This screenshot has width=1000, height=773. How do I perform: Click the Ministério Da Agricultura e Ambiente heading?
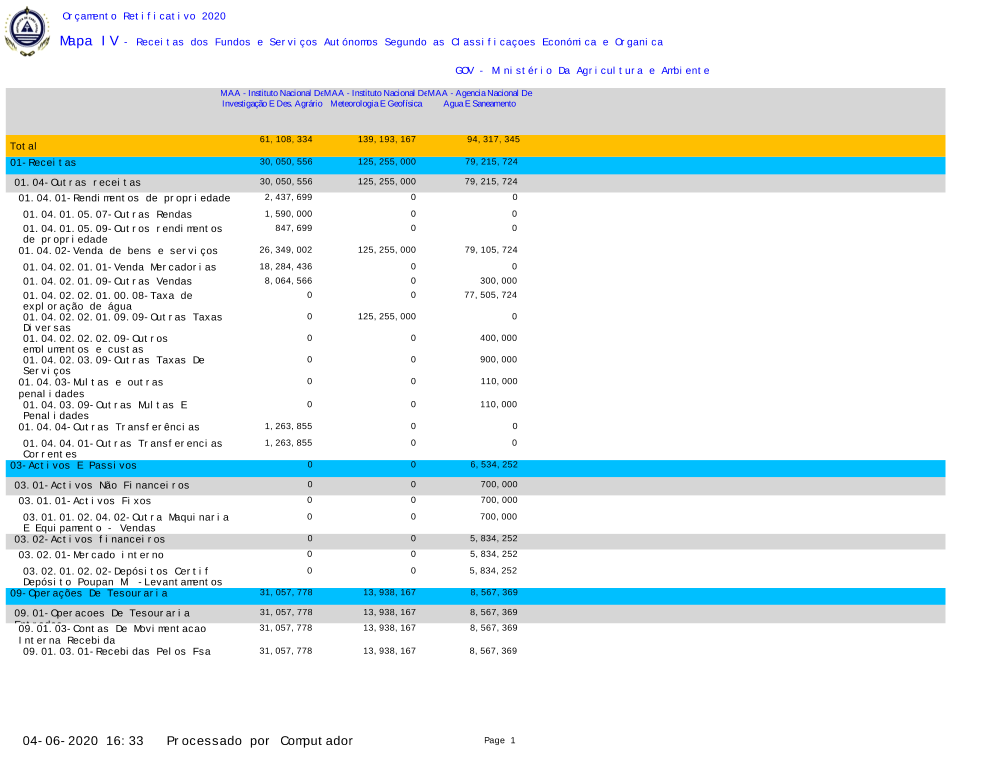point(582,71)
